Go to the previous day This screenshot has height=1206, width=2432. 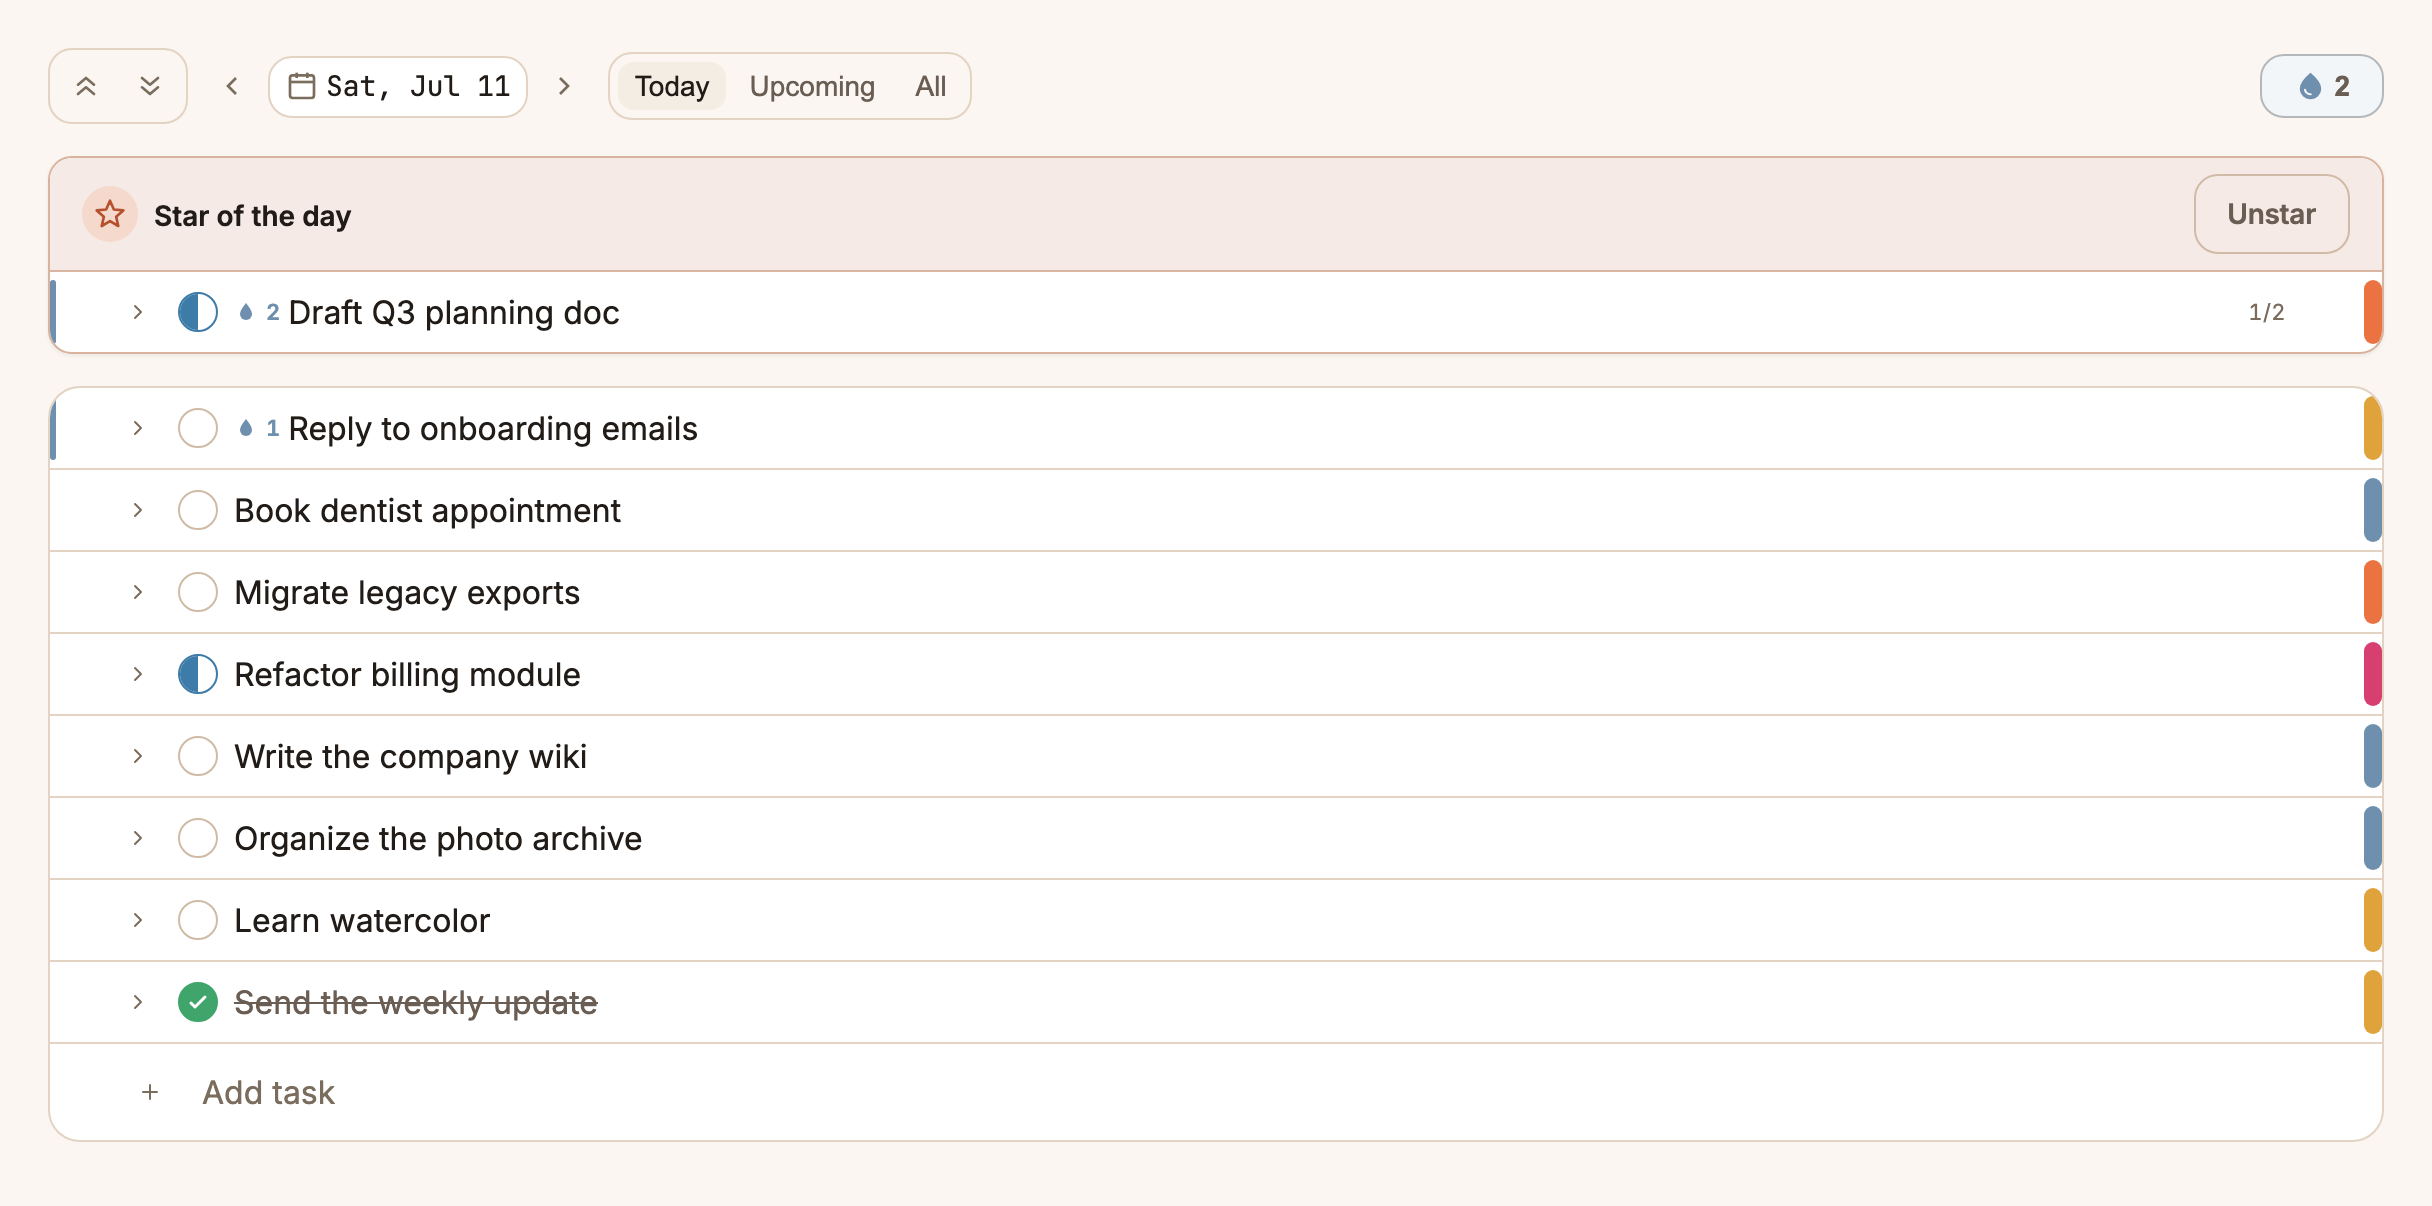(232, 86)
